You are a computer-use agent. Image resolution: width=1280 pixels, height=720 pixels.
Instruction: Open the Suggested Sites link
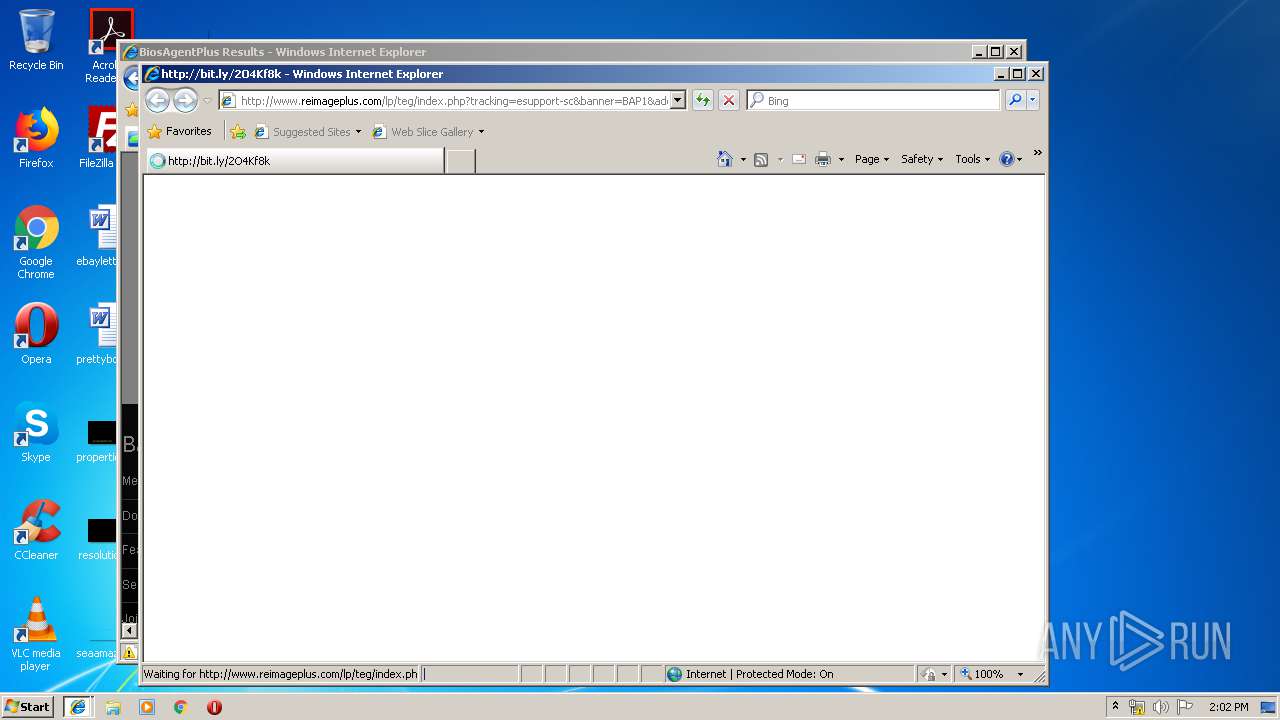tap(308, 131)
